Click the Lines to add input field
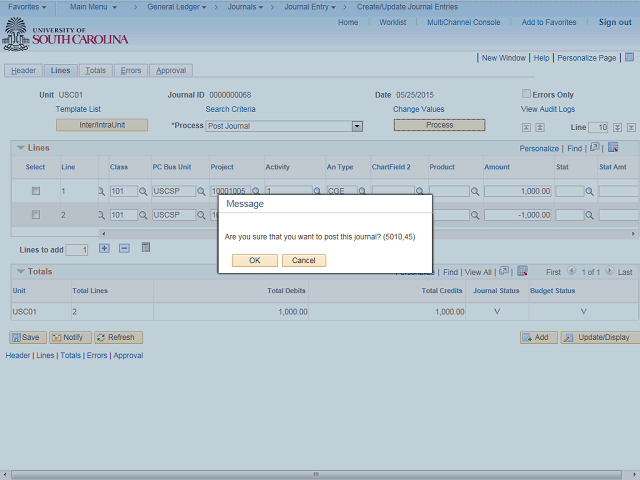 tap(77, 250)
